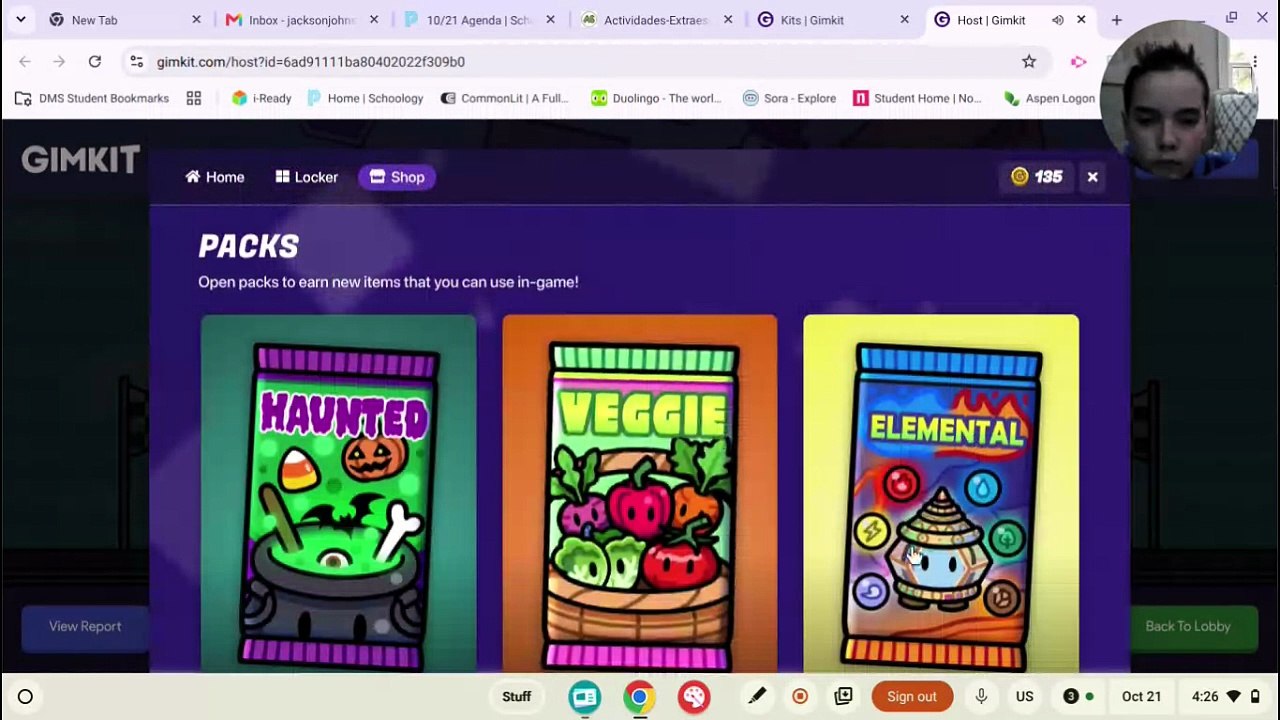Switch to the Actividades-Extraes tab
1280x720 pixels.
point(657,20)
